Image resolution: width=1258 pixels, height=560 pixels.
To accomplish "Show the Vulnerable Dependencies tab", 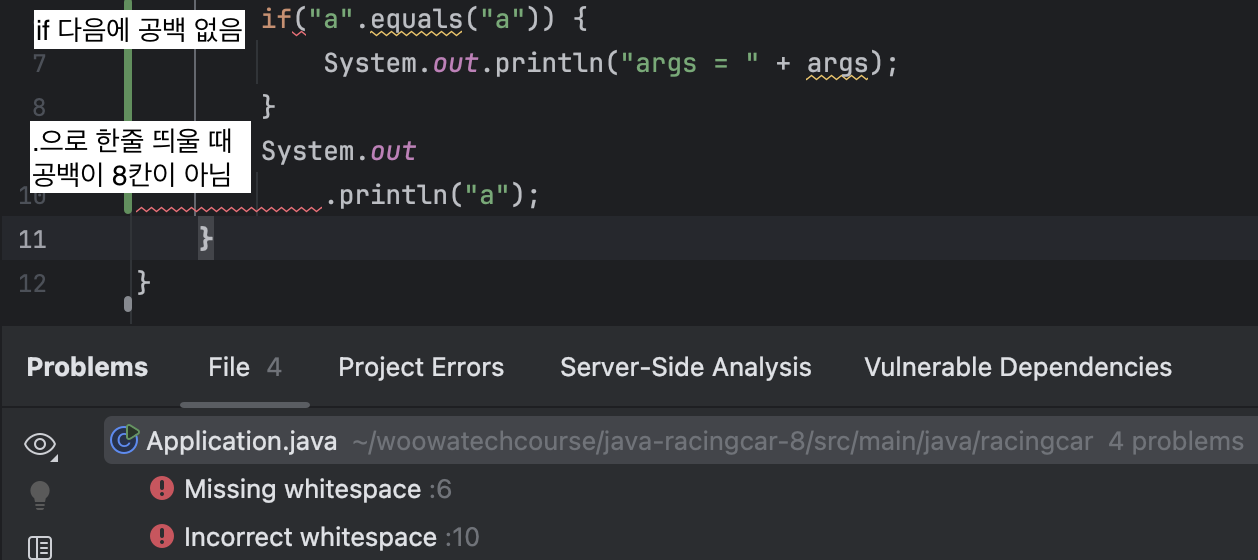I will coord(1017,367).
